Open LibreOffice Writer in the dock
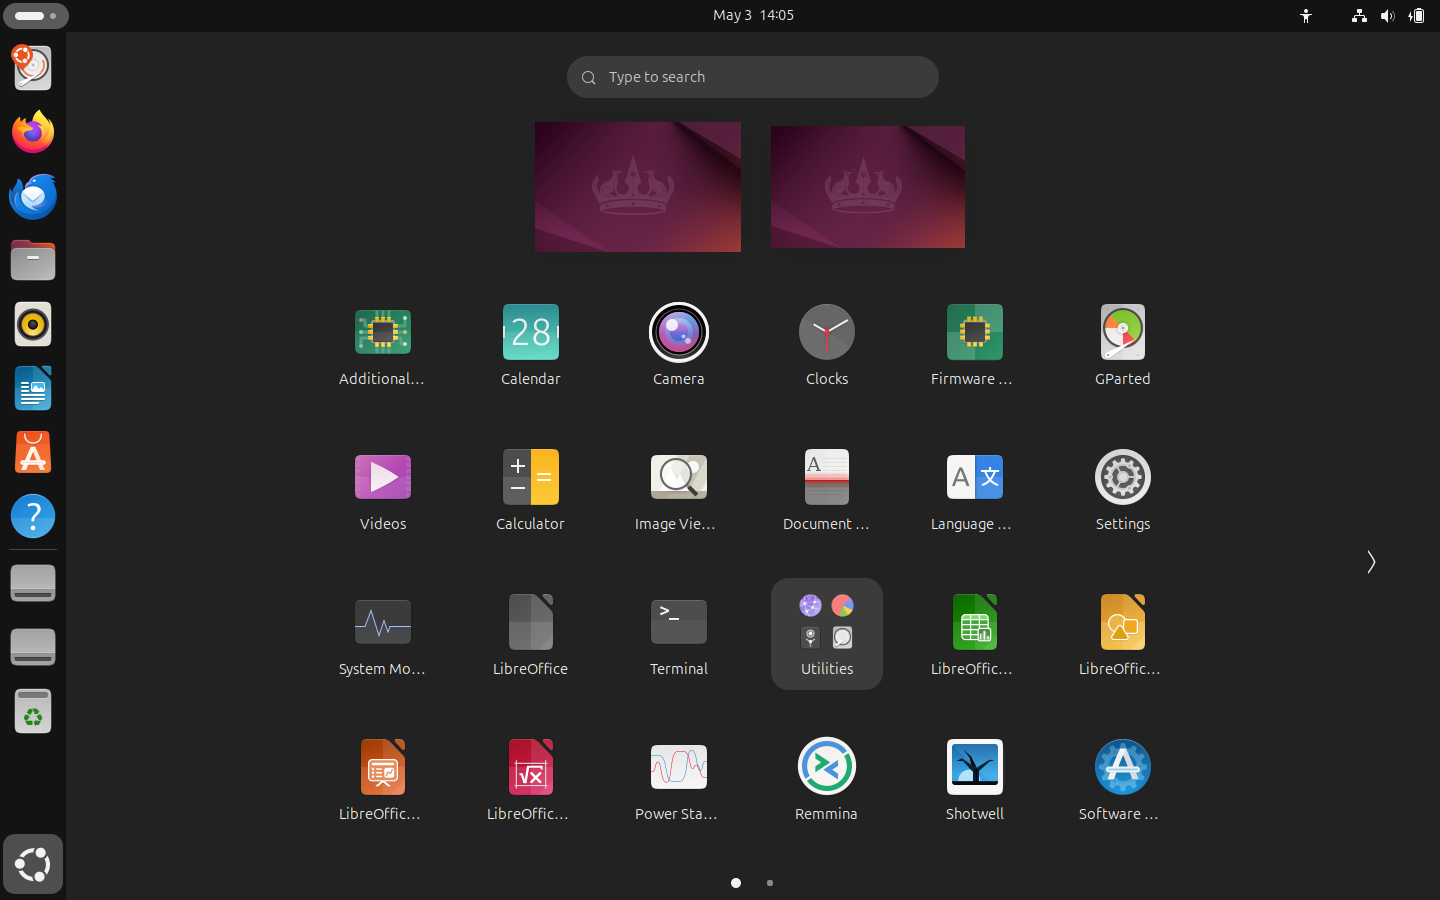Image resolution: width=1440 pixels, height=900 pixels. 33,388
